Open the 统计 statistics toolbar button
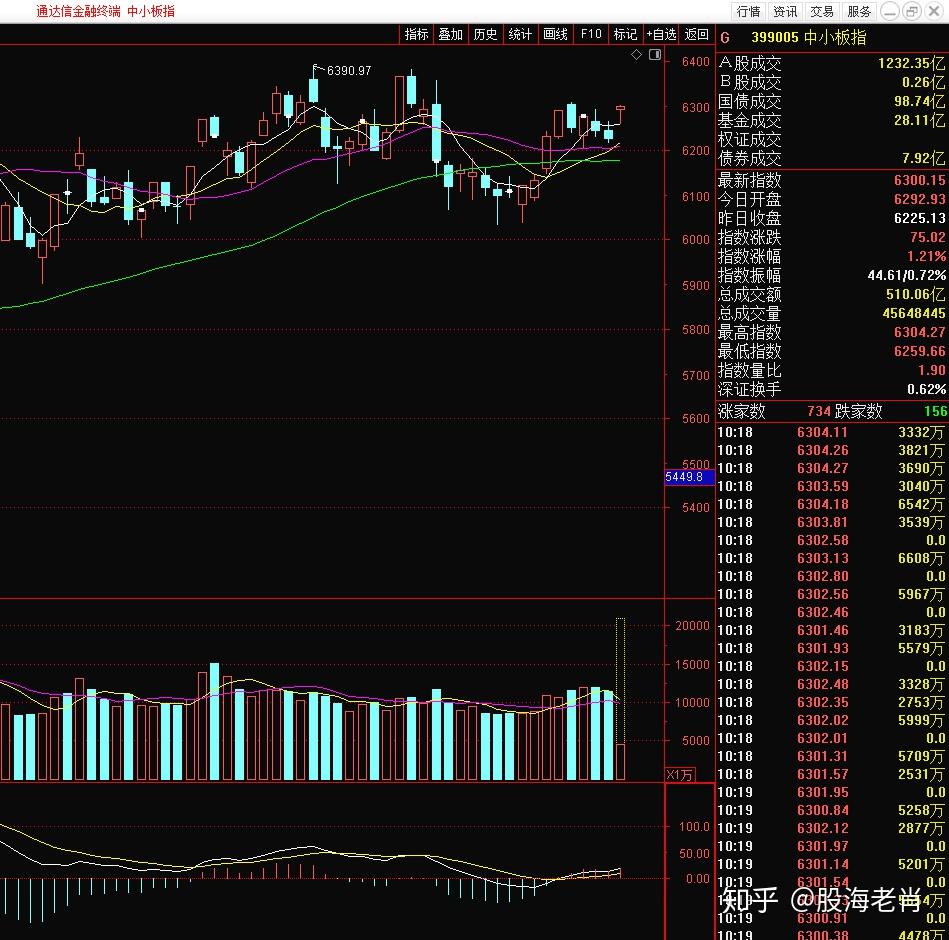The image size is (949, 940). pyautogui.click(x=520, y=35)
